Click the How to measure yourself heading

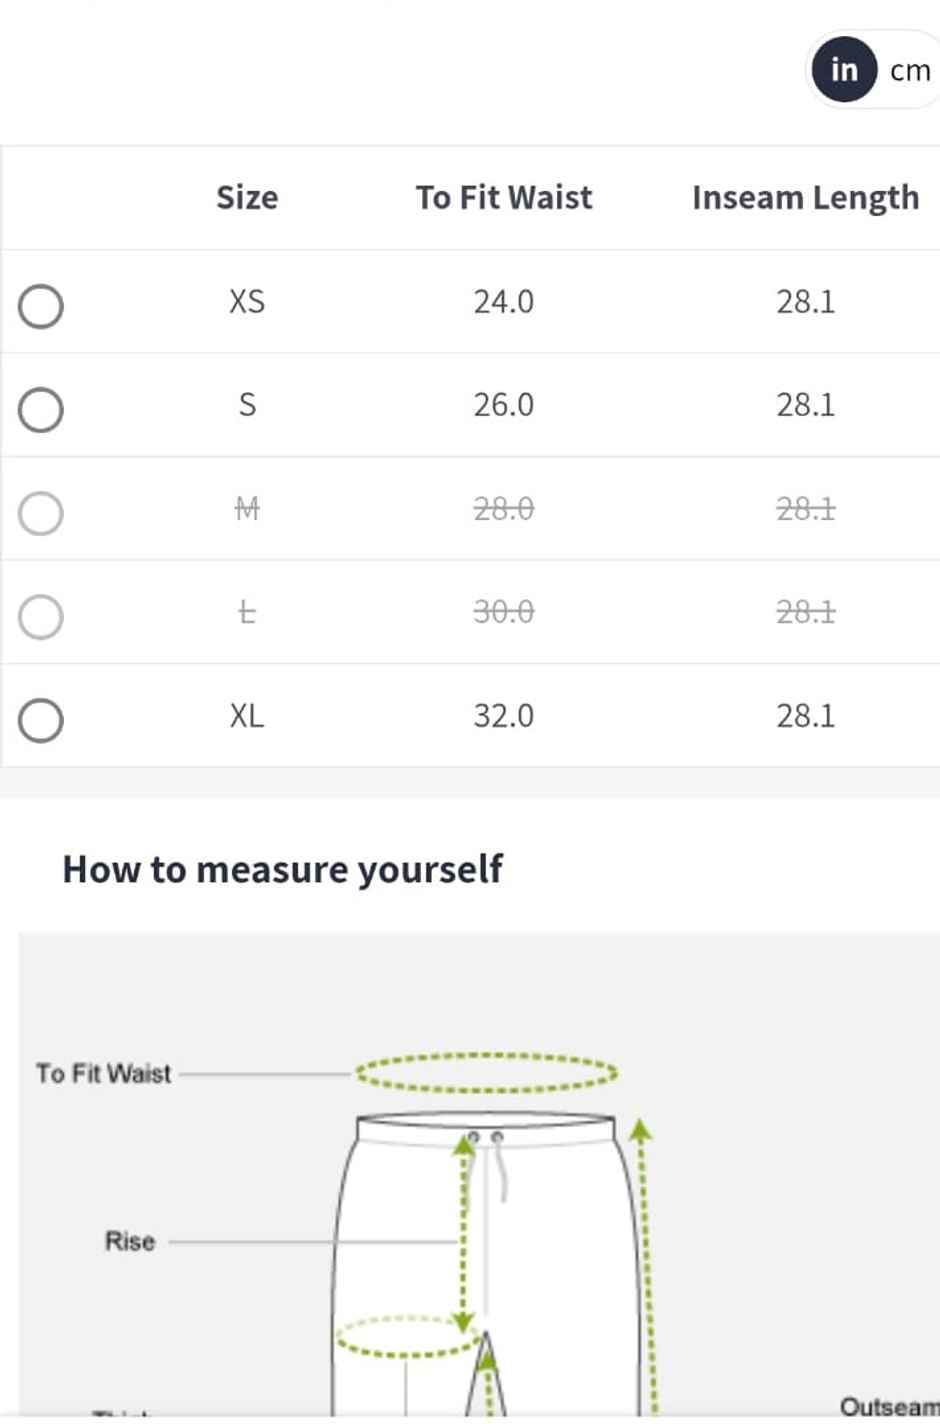coord(282,869)
